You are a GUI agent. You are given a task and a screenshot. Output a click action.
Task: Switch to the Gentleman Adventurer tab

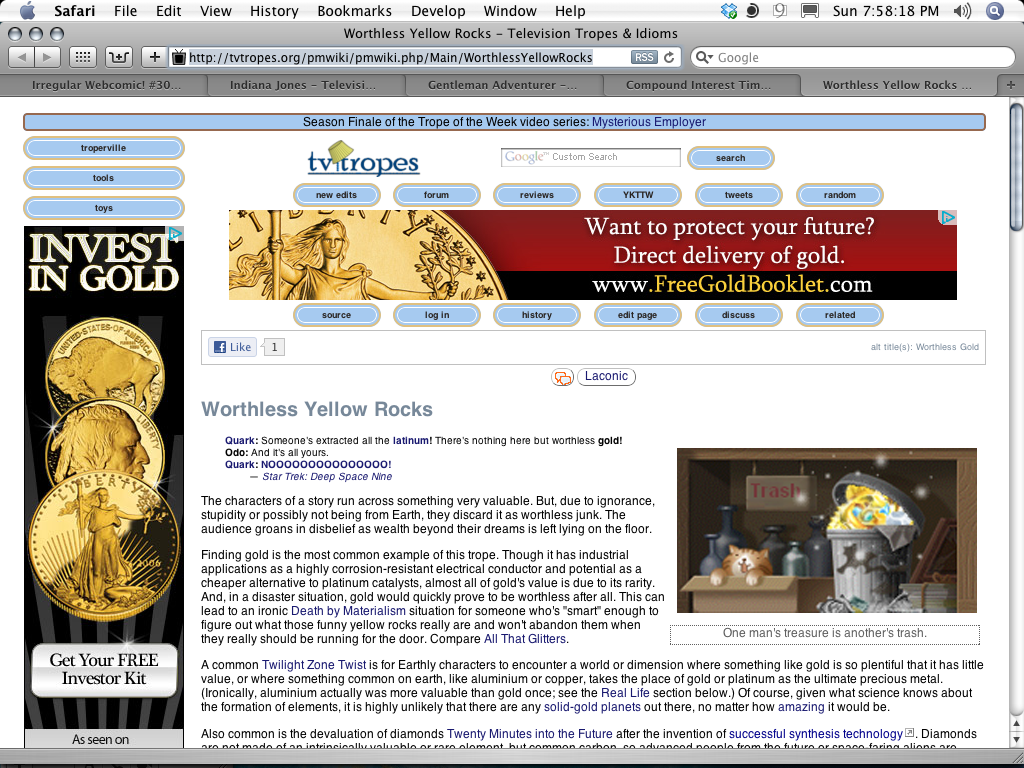click(502, 85)
